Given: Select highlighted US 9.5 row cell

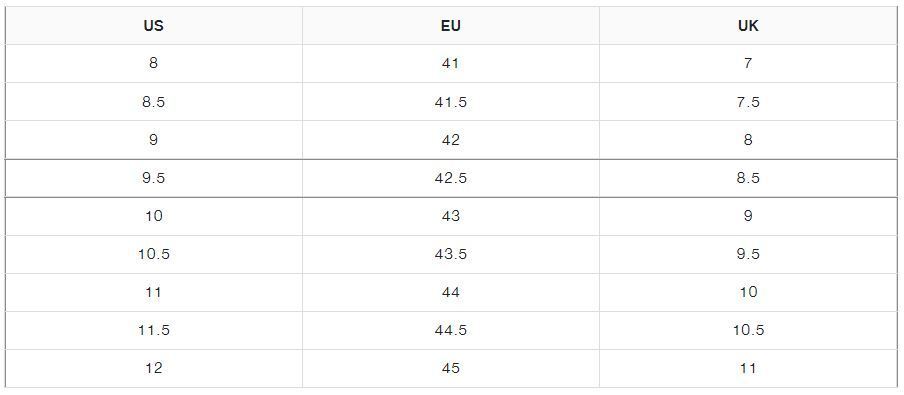Looking at the screenshot, I should point(153,178).
